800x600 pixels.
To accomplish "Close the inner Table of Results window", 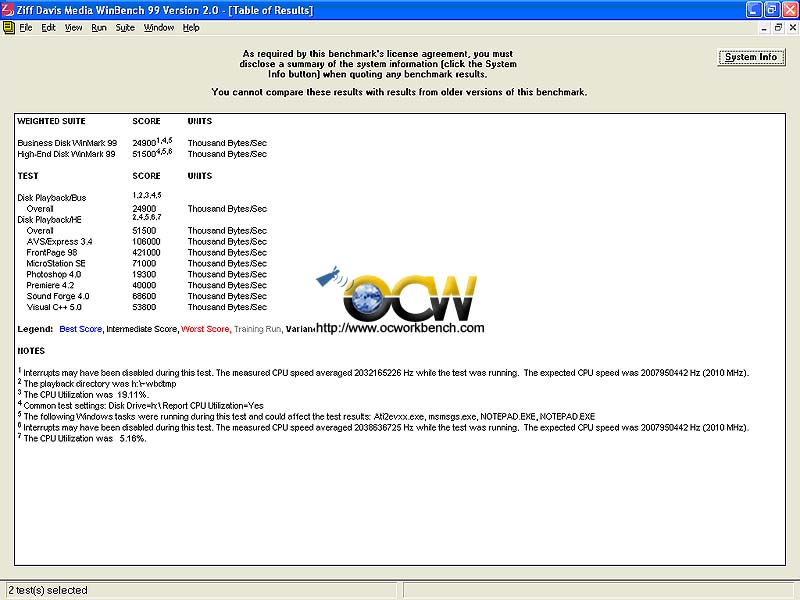I will [x=793, y=28].
